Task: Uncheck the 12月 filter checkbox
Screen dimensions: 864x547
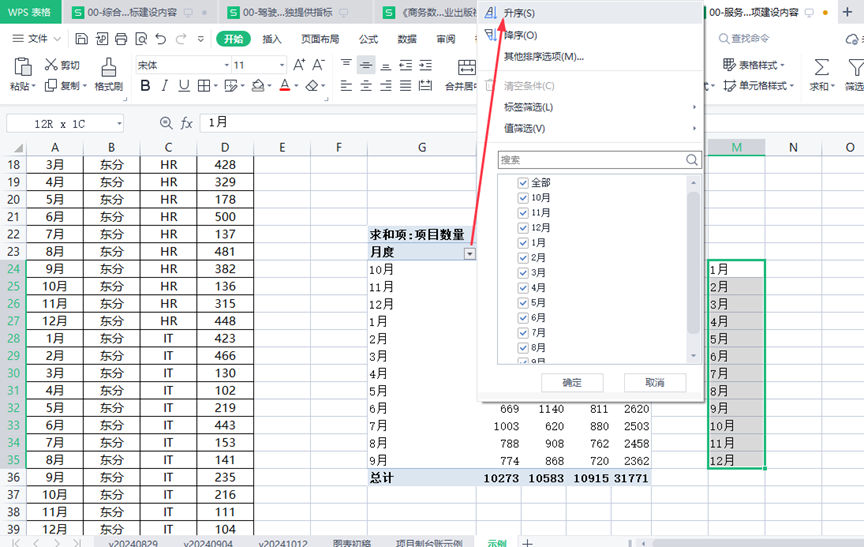Action: tap(523, 228)
